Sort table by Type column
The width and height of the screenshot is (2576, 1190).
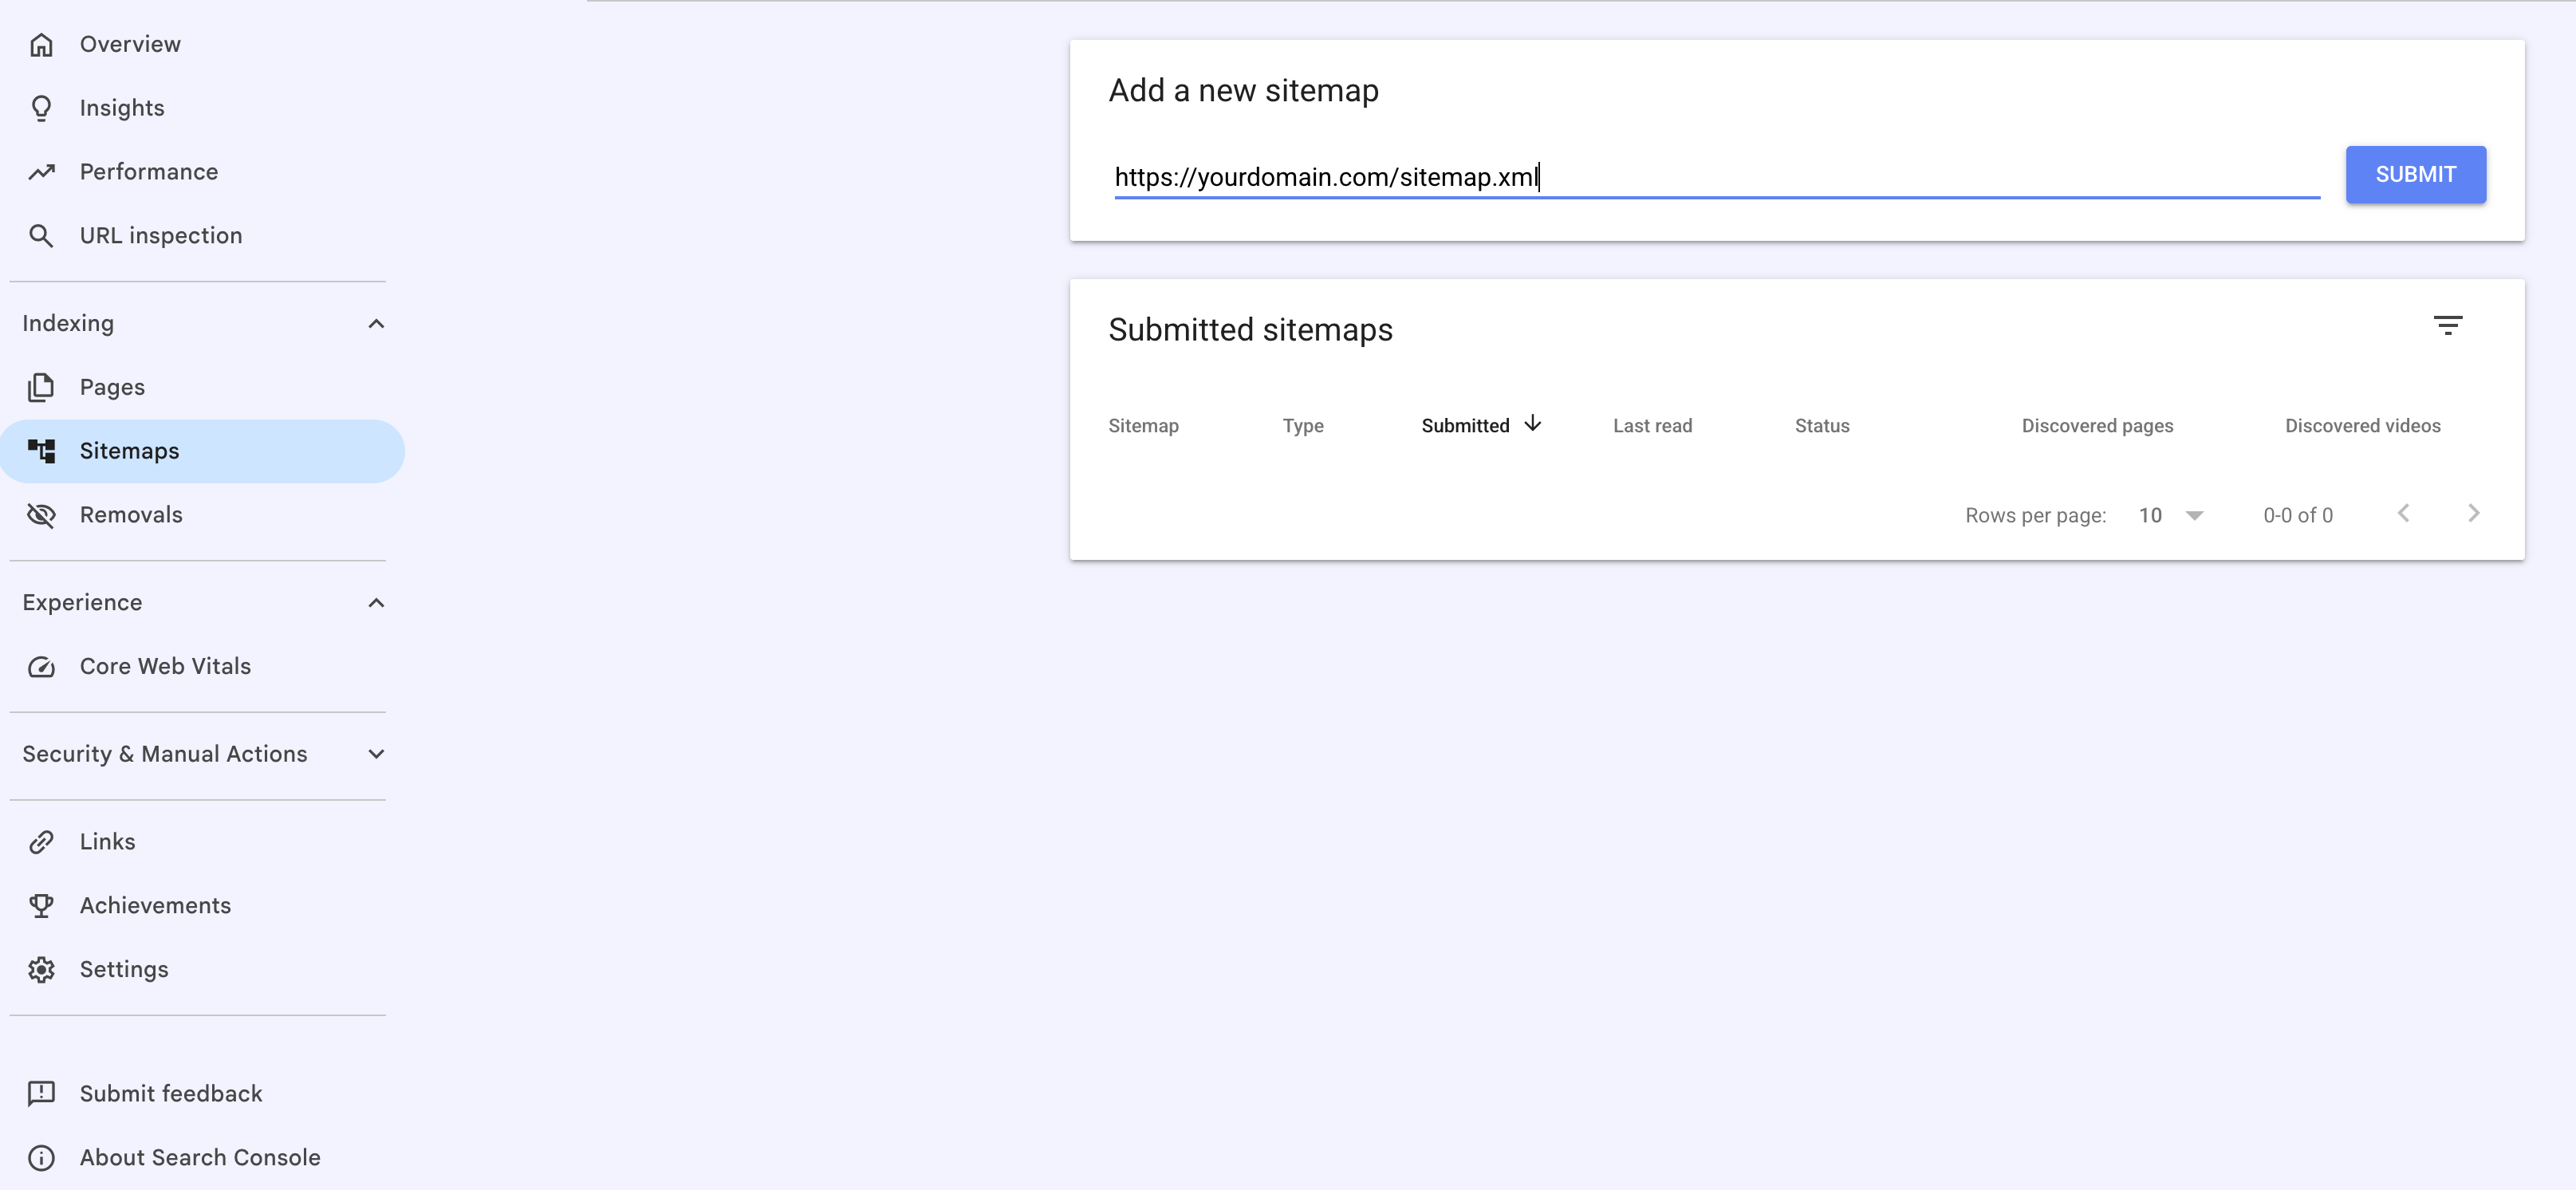point(1303,426)
